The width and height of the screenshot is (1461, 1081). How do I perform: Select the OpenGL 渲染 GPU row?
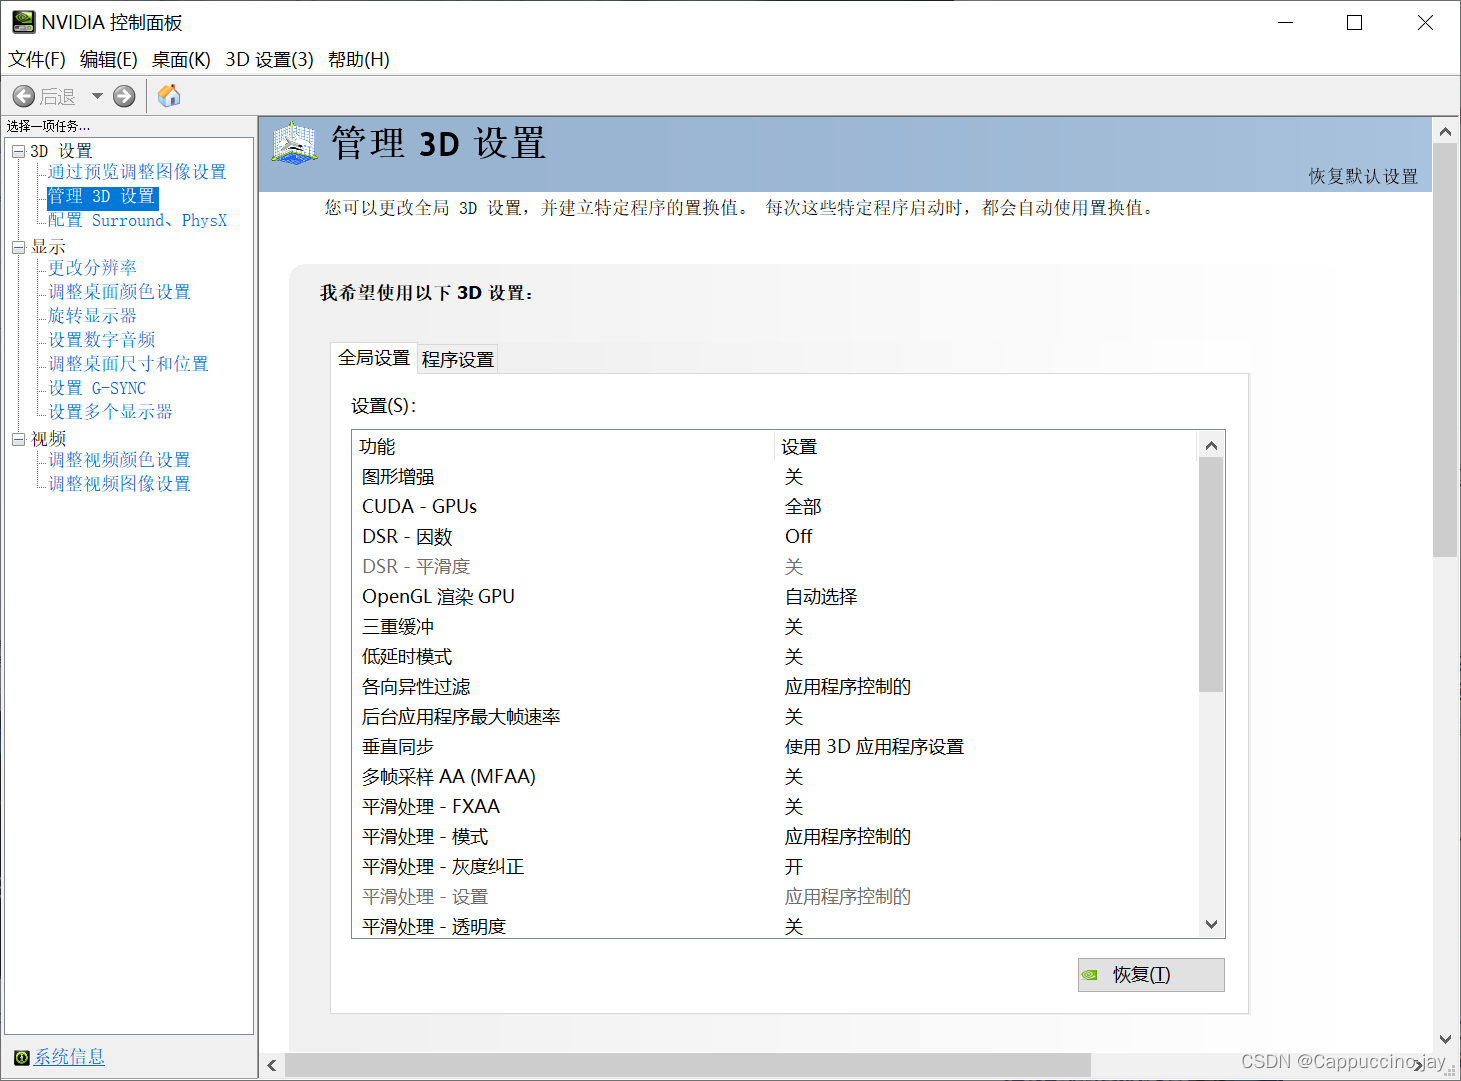[x=775, y=597]
